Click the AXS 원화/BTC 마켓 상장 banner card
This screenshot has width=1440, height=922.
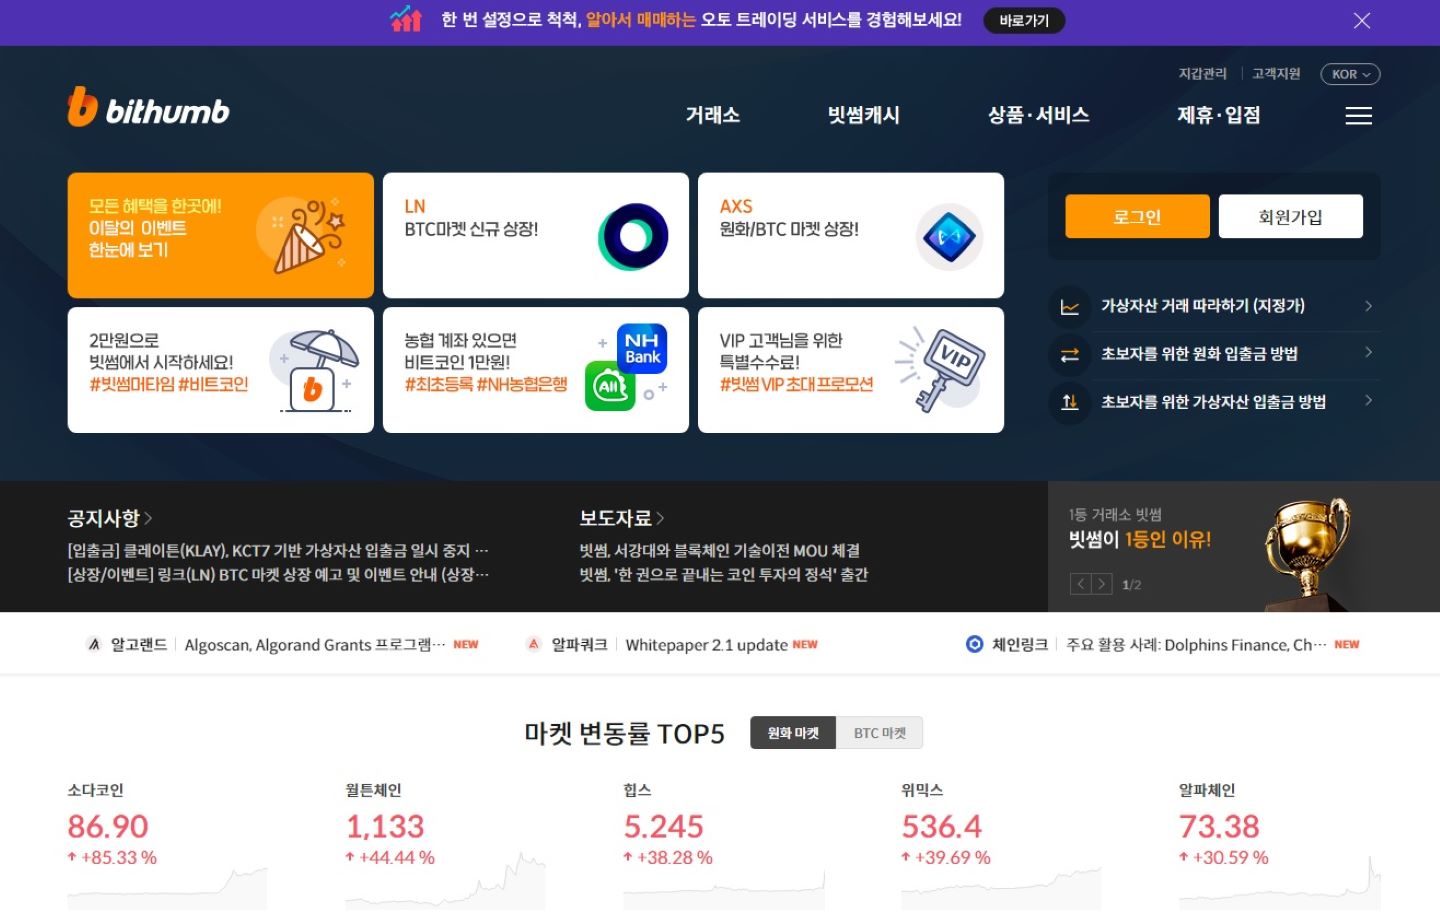[x=850, y=235]
